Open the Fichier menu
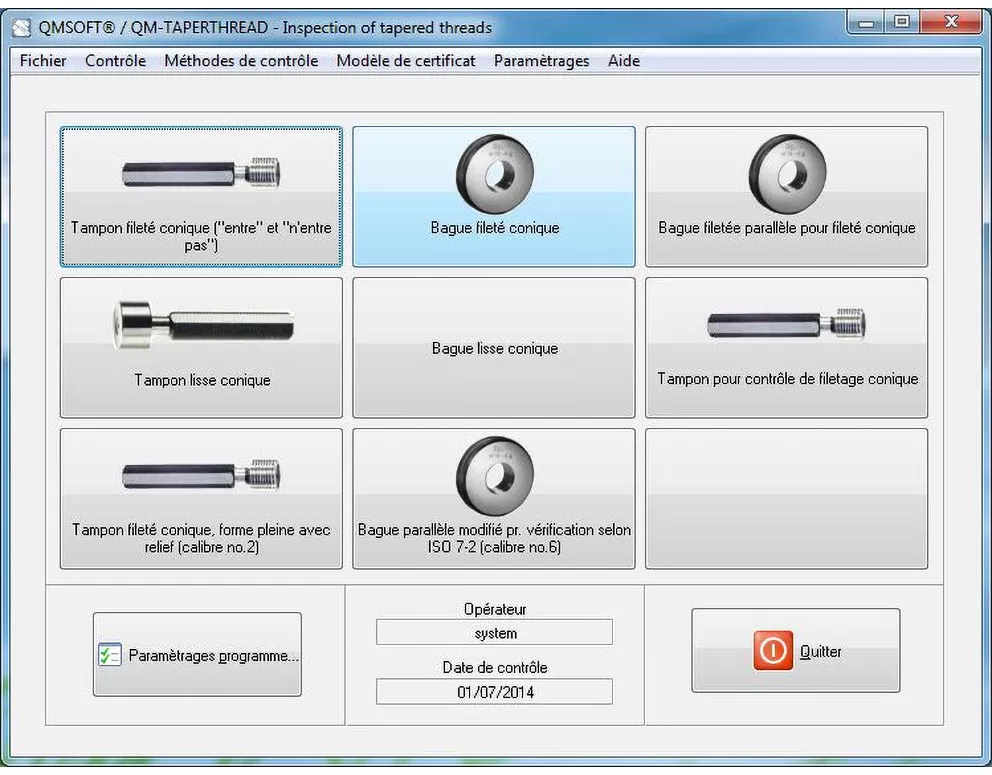The height and width of the screenshot is (775, 992). point(43,61)
